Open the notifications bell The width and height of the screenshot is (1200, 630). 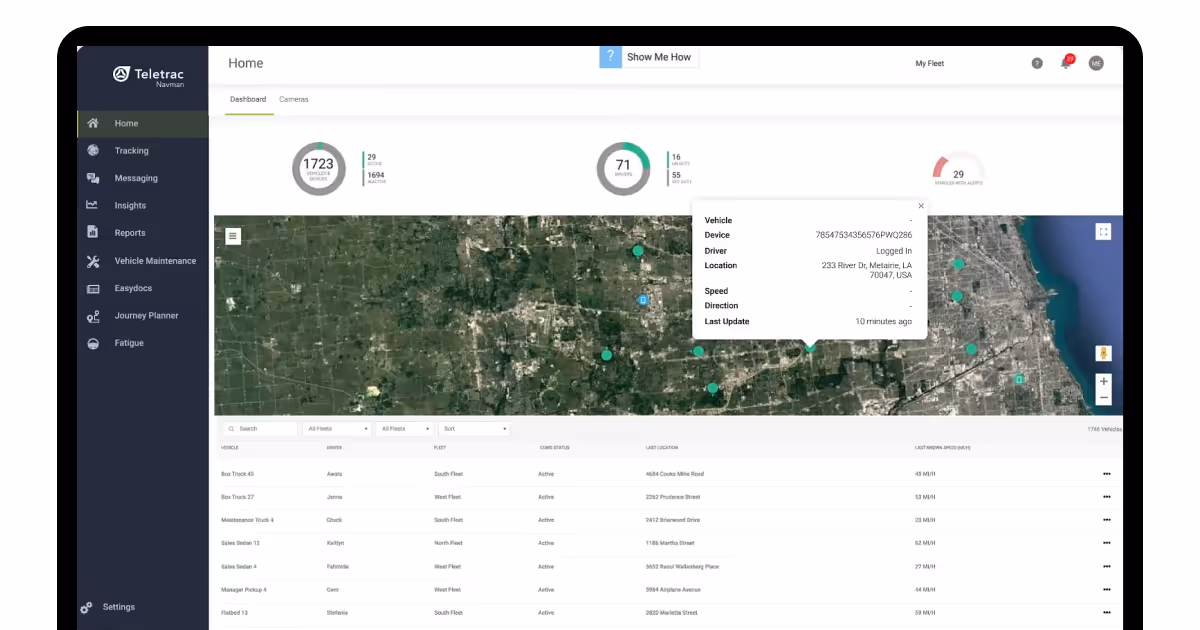coord(1066,63)
